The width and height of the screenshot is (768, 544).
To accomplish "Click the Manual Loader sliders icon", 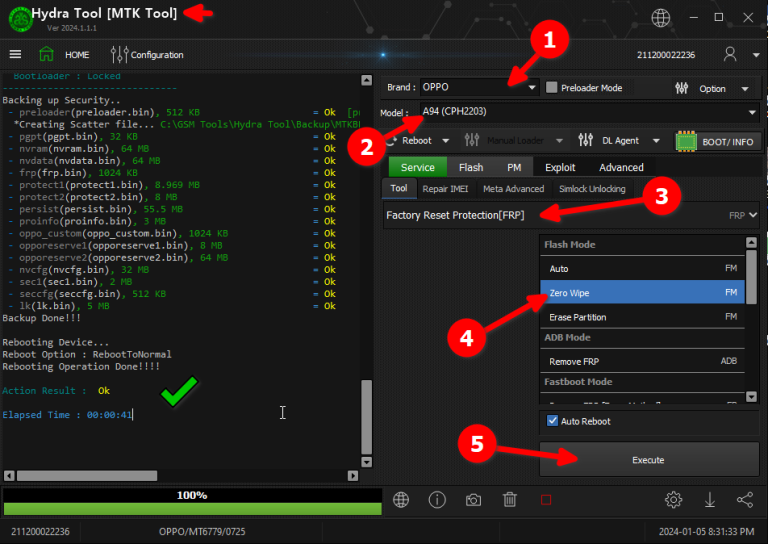I will click(472, 141).
